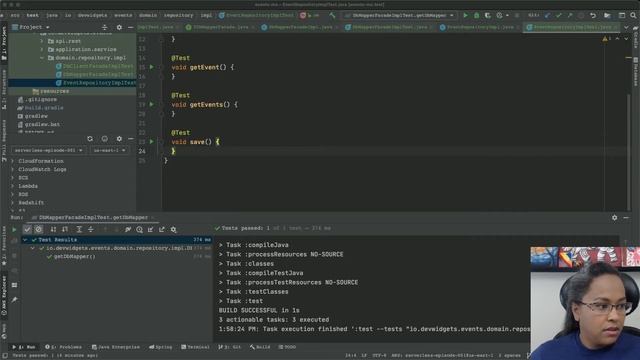Toggle the Project tool window side tab

(4, 43)
